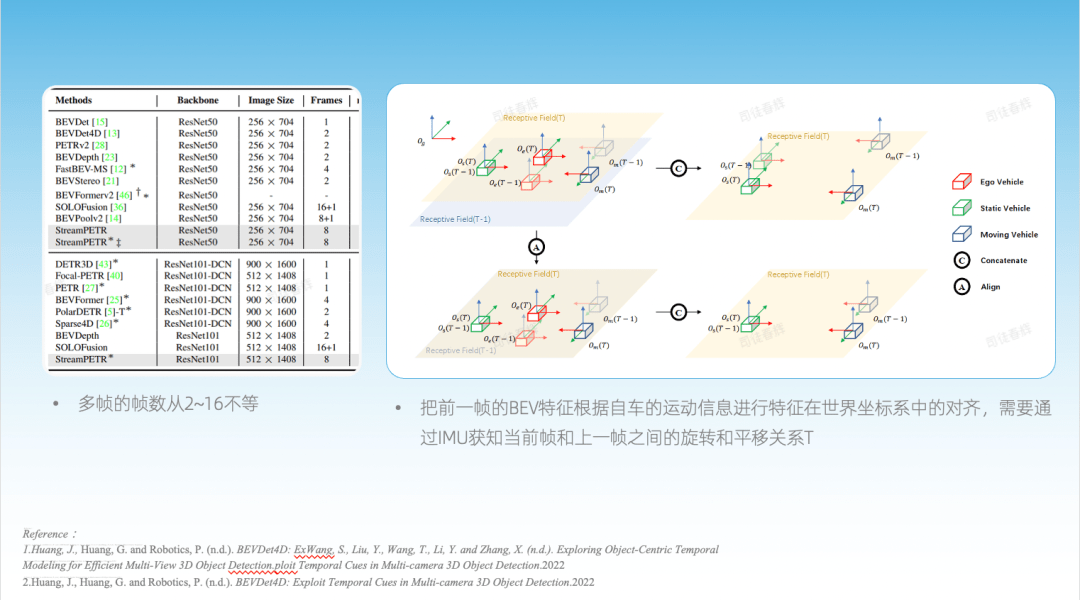
Task: Click the Concatenate circle between the top diagrams
Action: (679, 168)
